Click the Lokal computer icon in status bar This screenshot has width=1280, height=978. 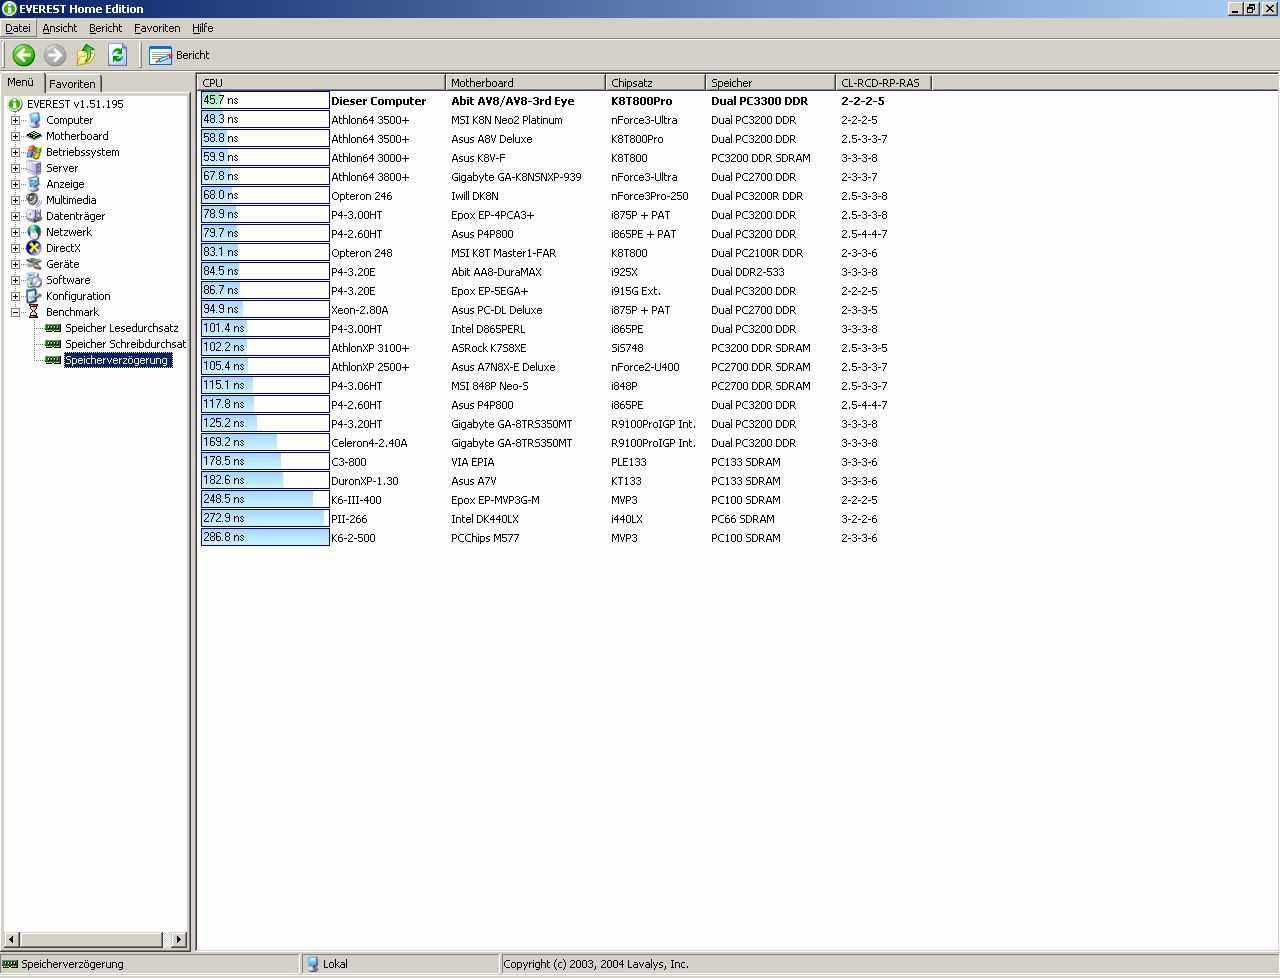point(312,964)
